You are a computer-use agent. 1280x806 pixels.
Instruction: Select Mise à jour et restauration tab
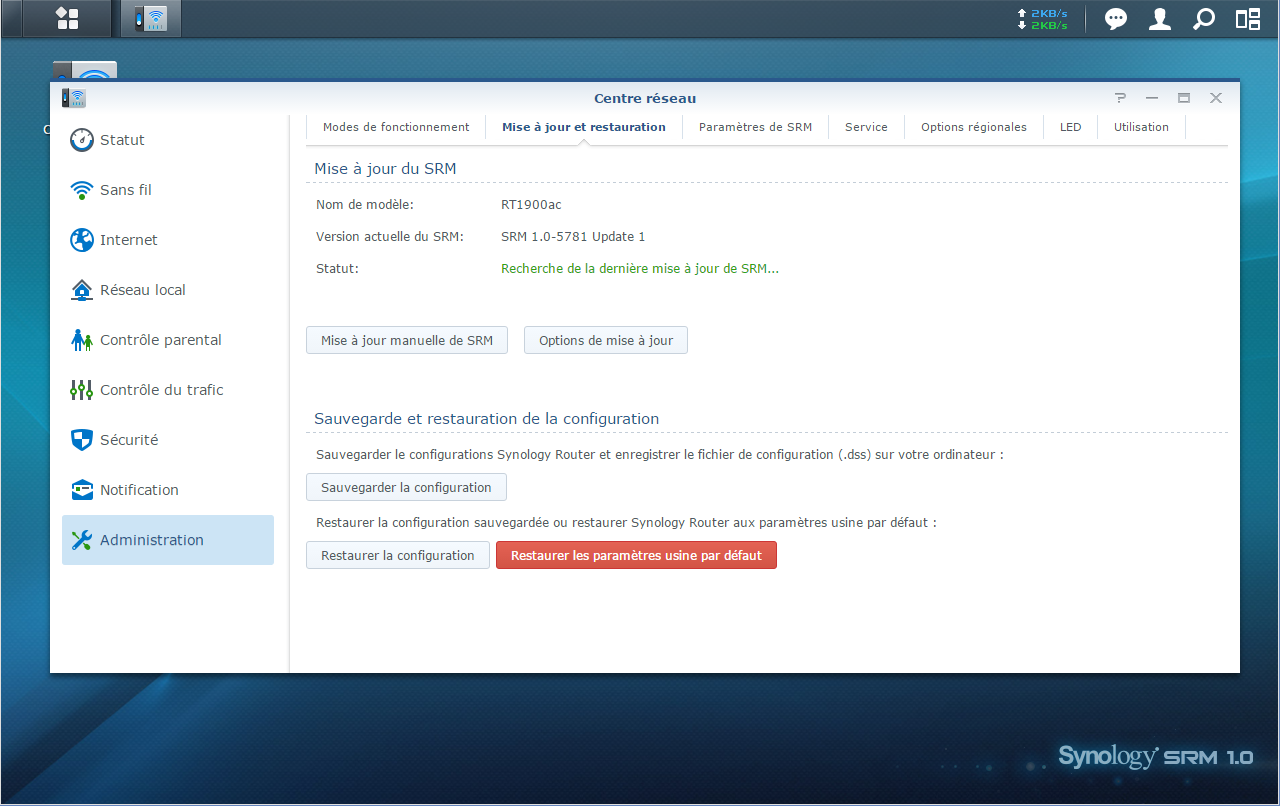tap(584, 127)
